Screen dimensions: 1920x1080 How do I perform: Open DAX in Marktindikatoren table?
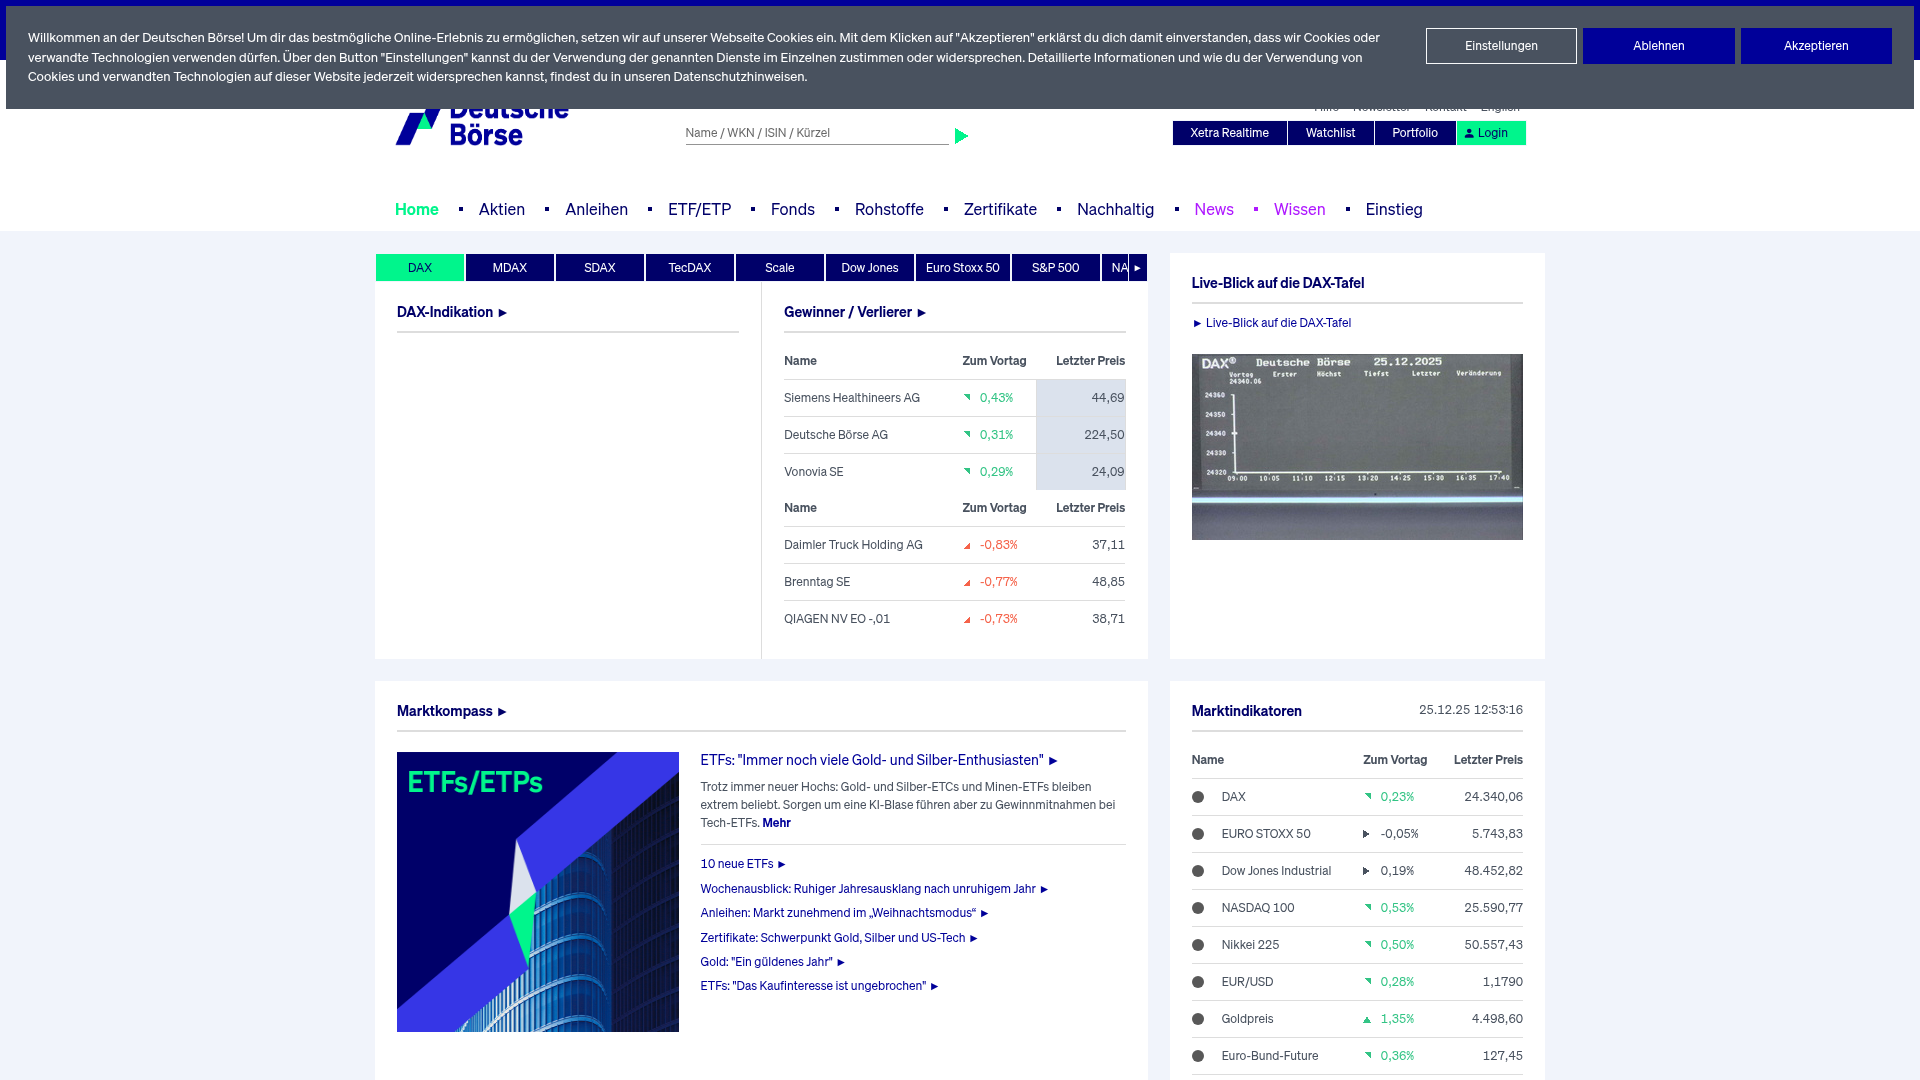pos(1234,797)
